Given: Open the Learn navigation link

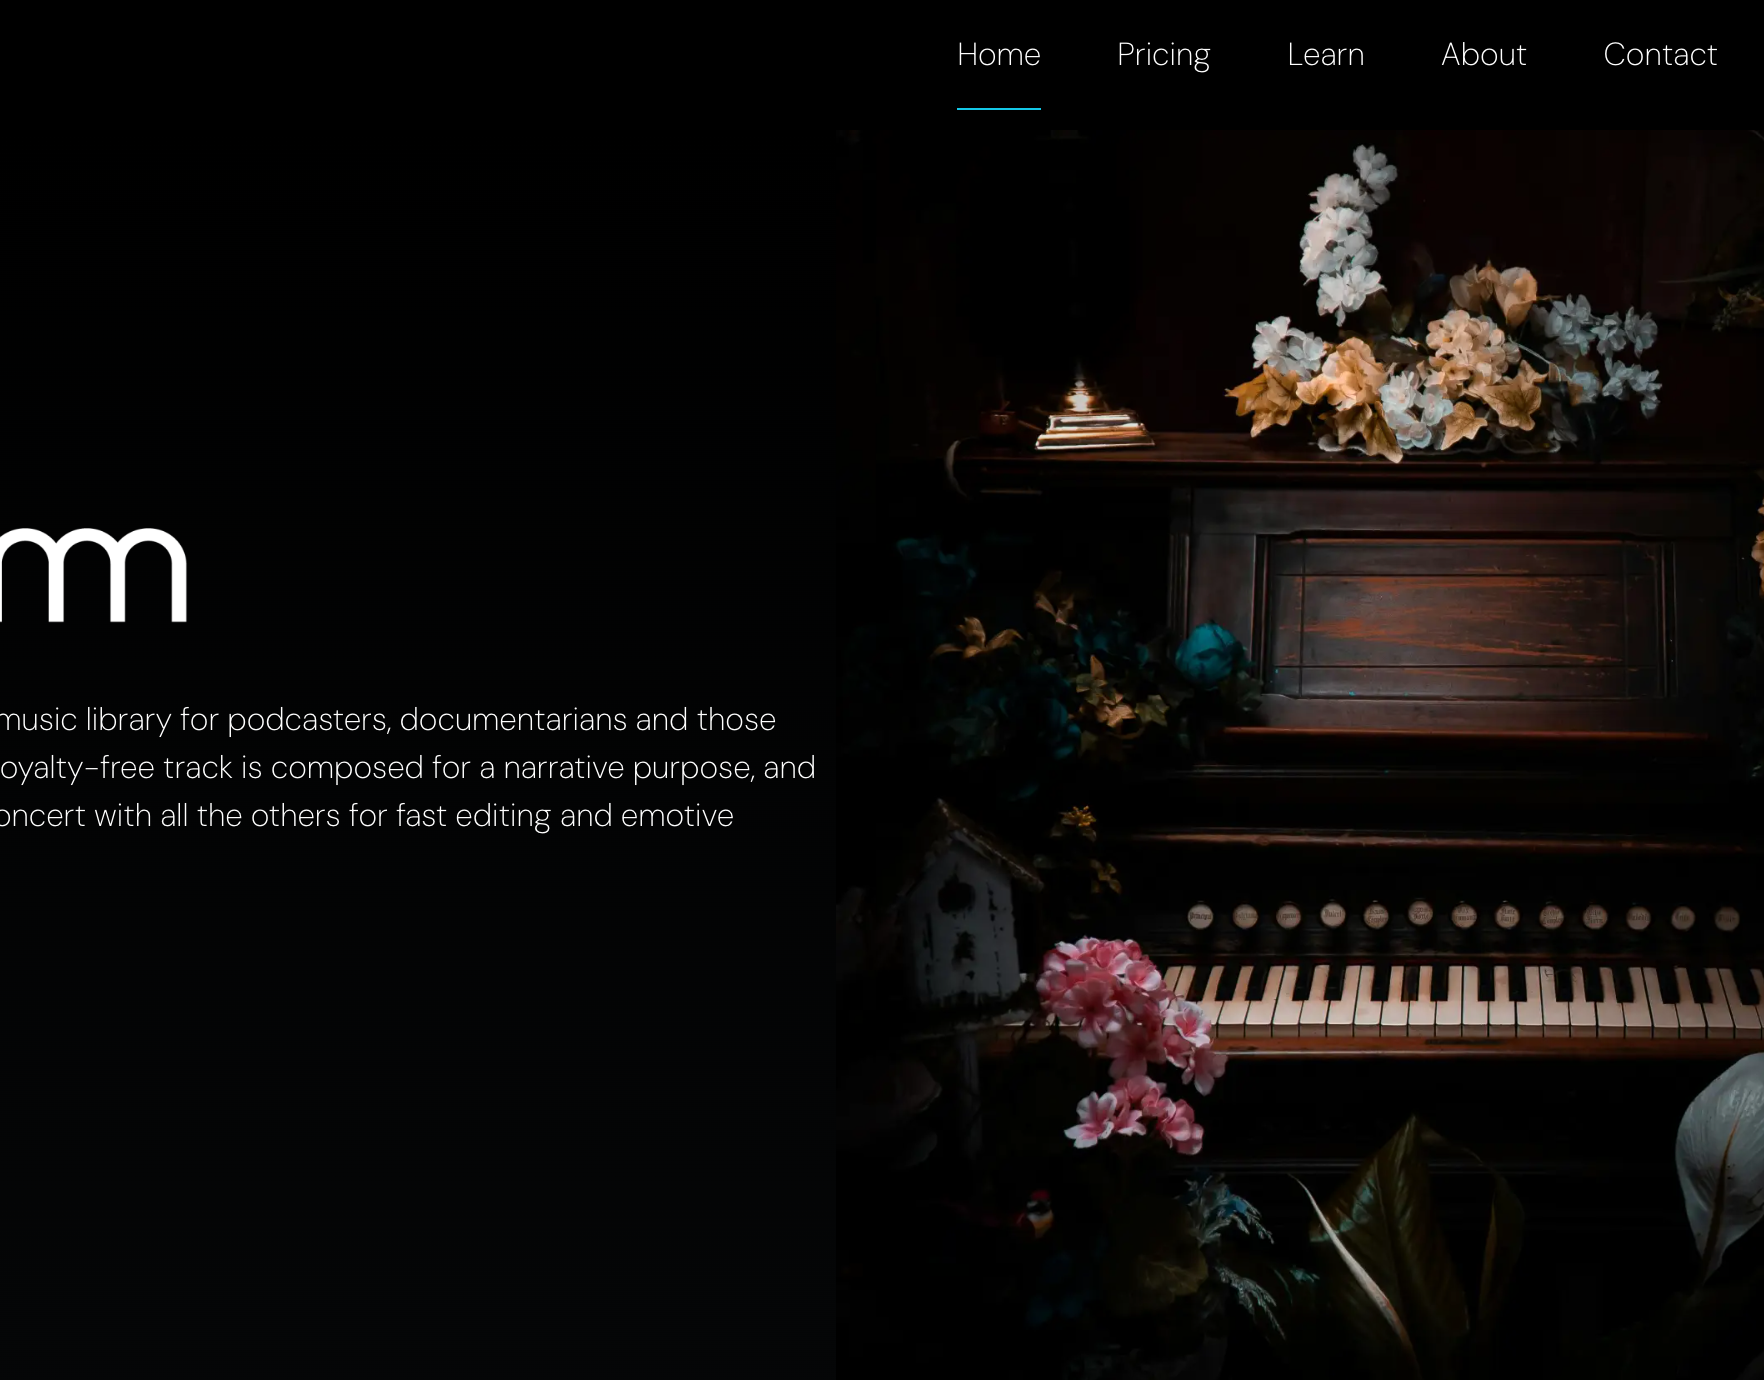Looking at the screenshot, I should coord(1325,54).
